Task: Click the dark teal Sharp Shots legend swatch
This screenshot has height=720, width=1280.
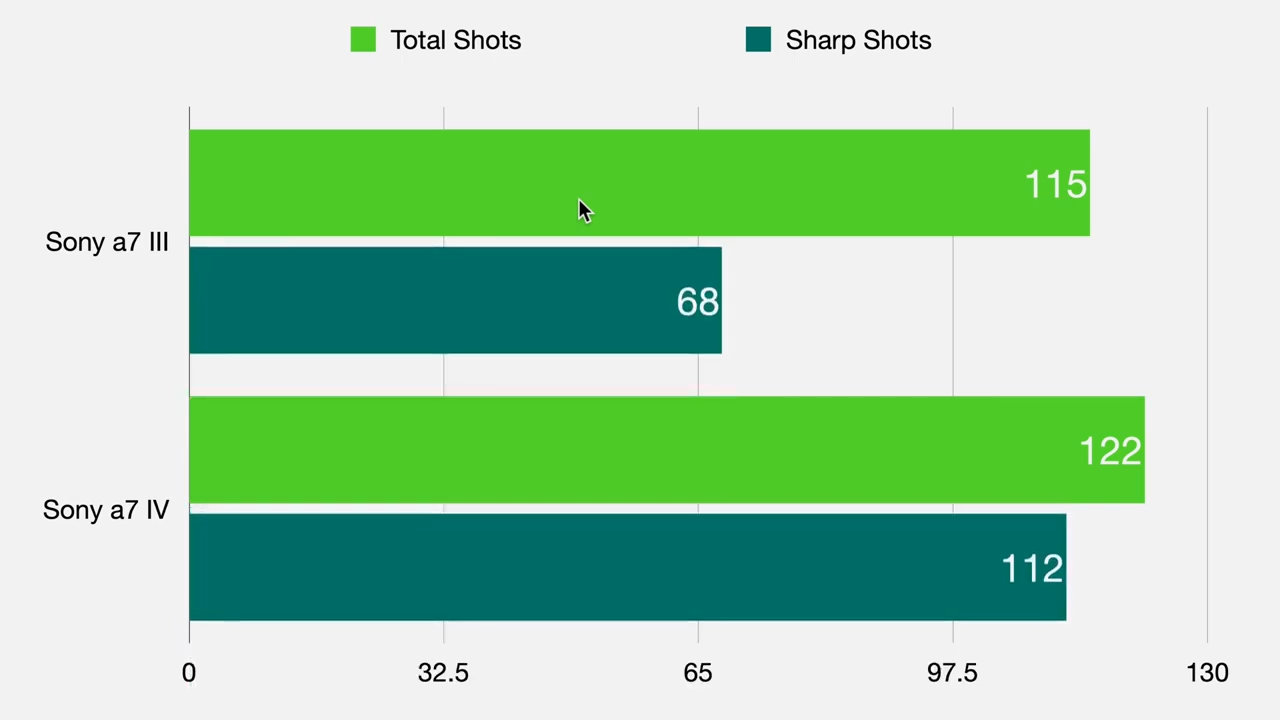Action: click(758, 40)
